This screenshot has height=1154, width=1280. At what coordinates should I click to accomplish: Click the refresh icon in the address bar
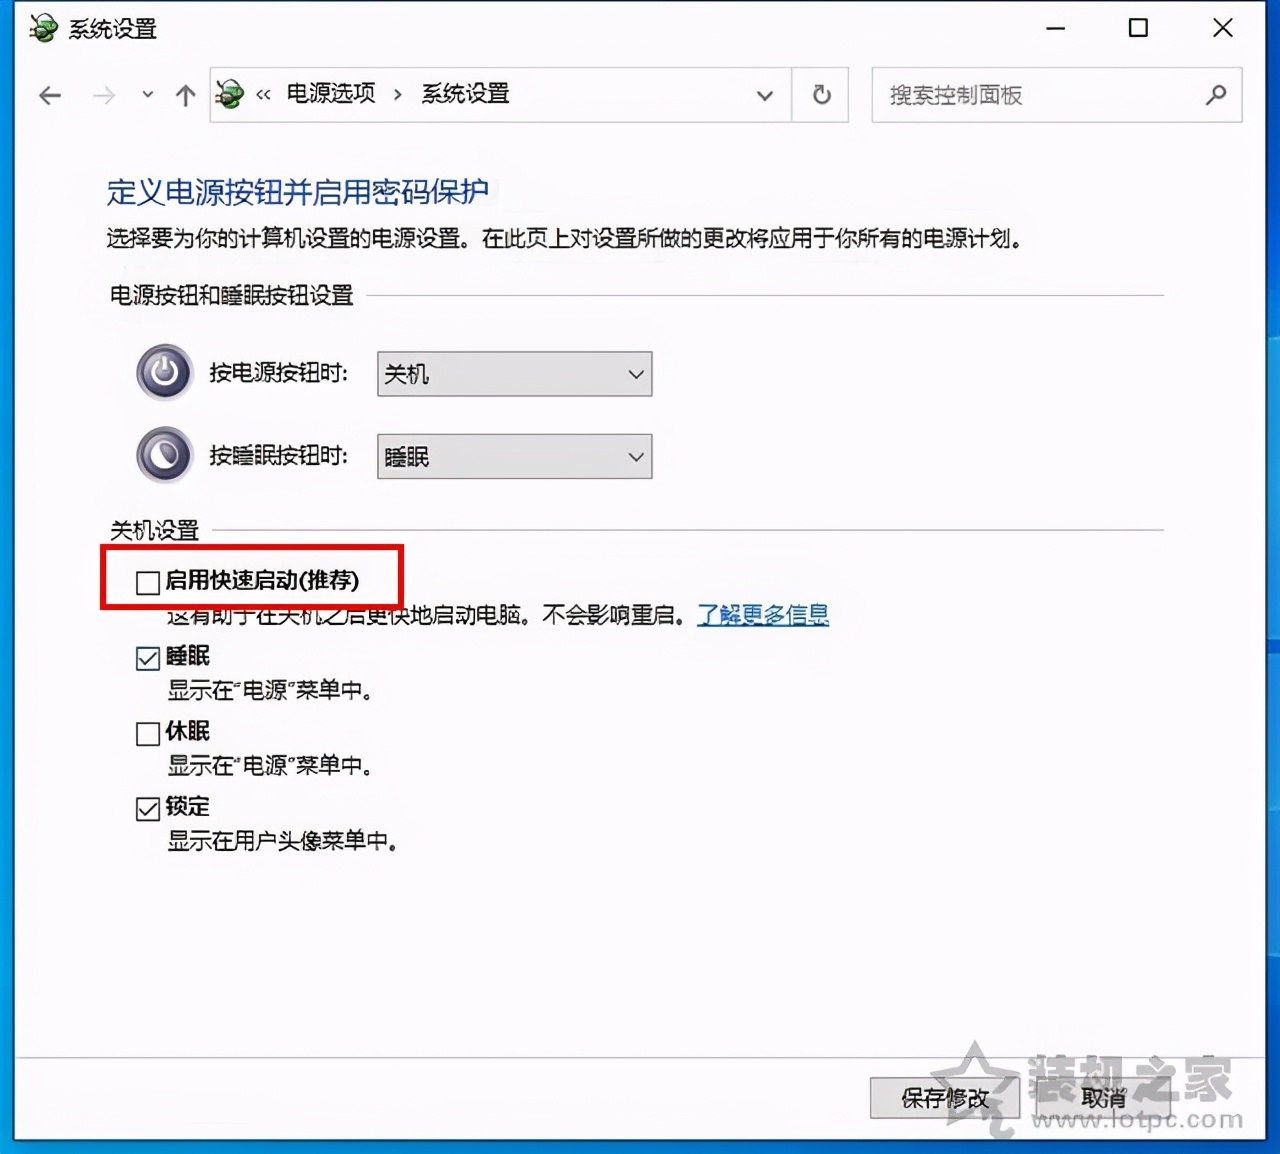820,95
